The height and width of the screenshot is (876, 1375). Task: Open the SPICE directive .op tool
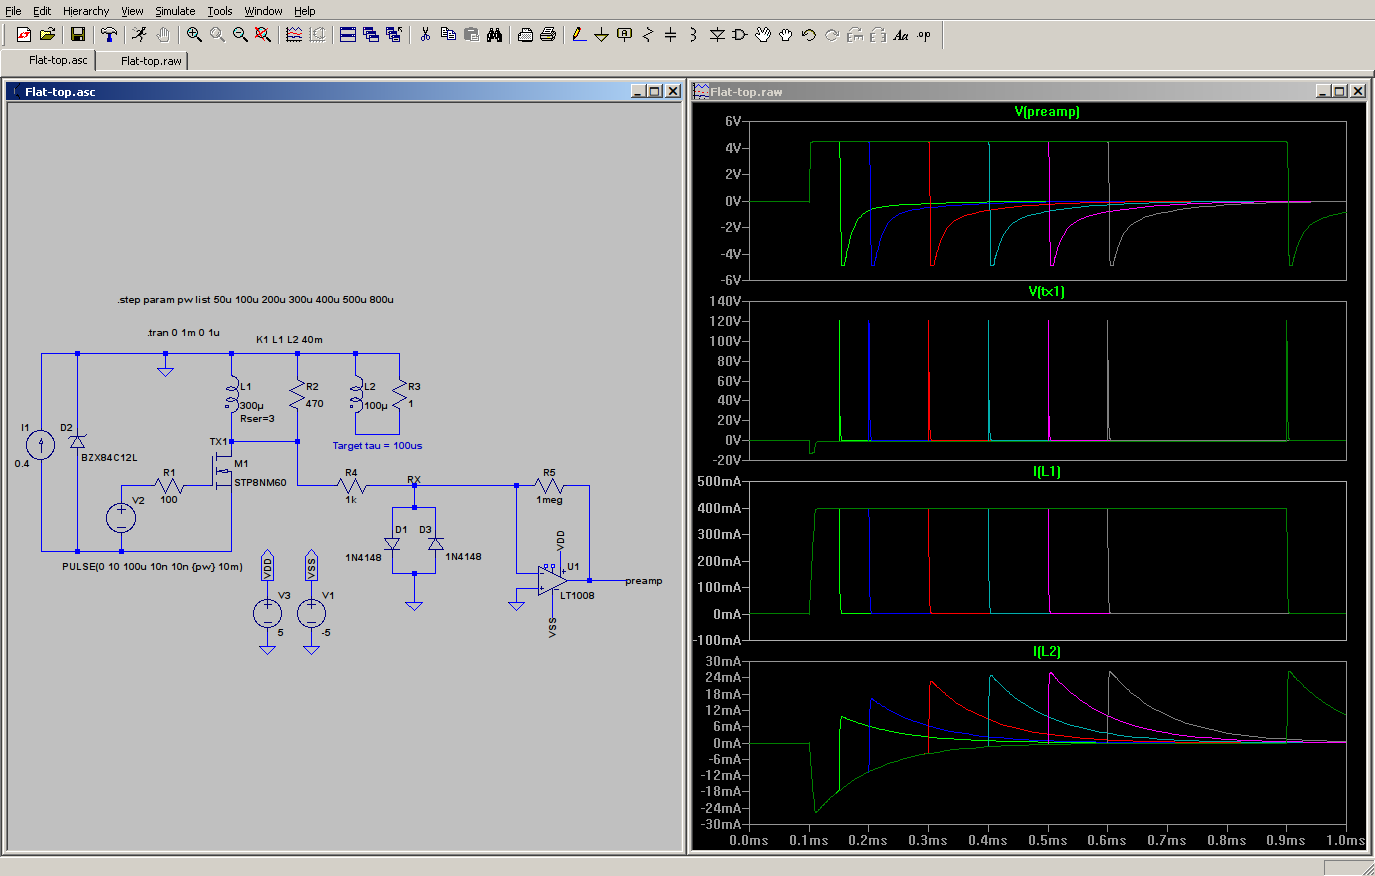tap(924, 35)
